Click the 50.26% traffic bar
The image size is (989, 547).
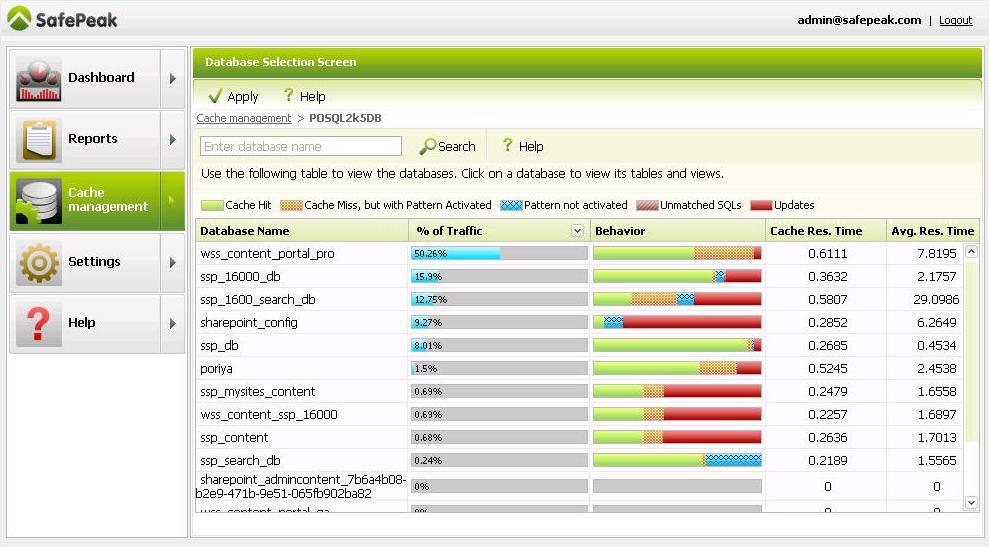[x=499, y=254]
